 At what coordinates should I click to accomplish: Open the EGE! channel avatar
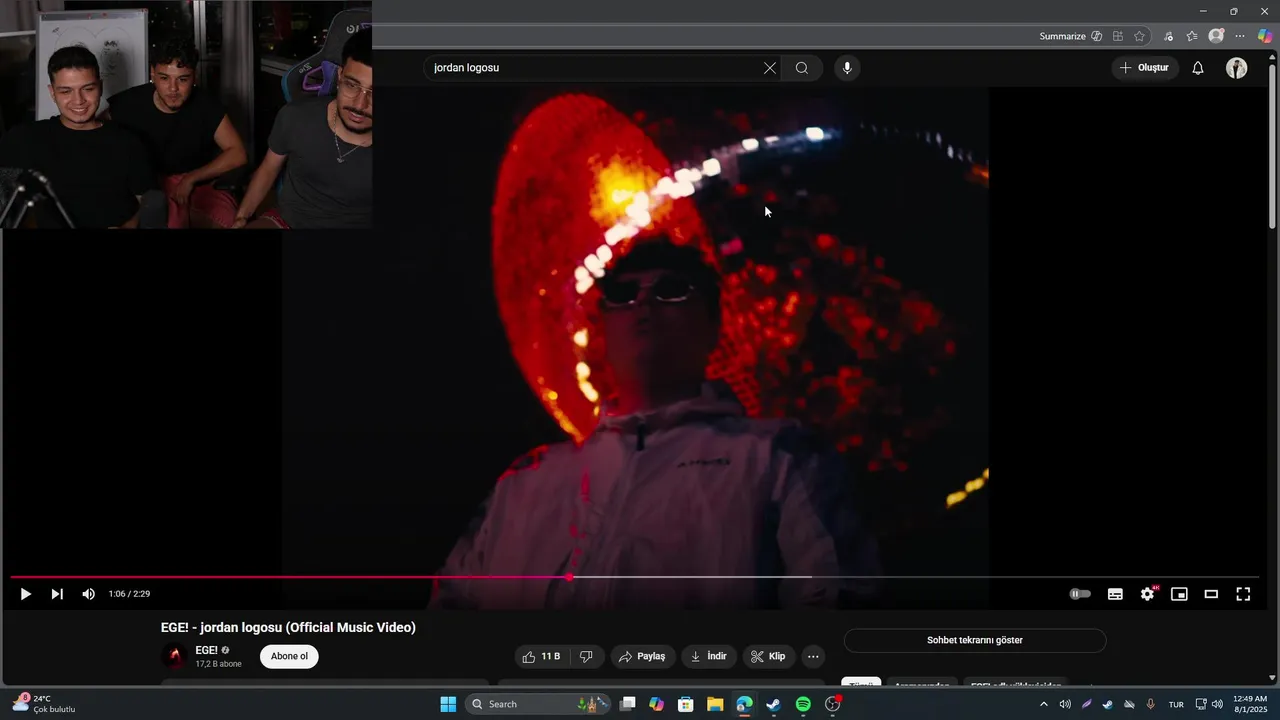pos(174,657)
